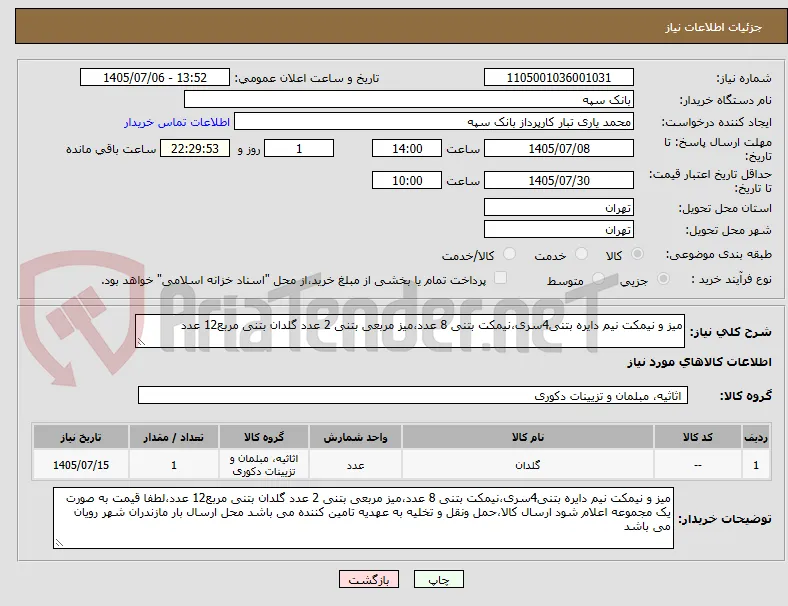The image size is (788, 606).
Task: Select the متوسط purchase type radio
Action: [x=598, y=278]
